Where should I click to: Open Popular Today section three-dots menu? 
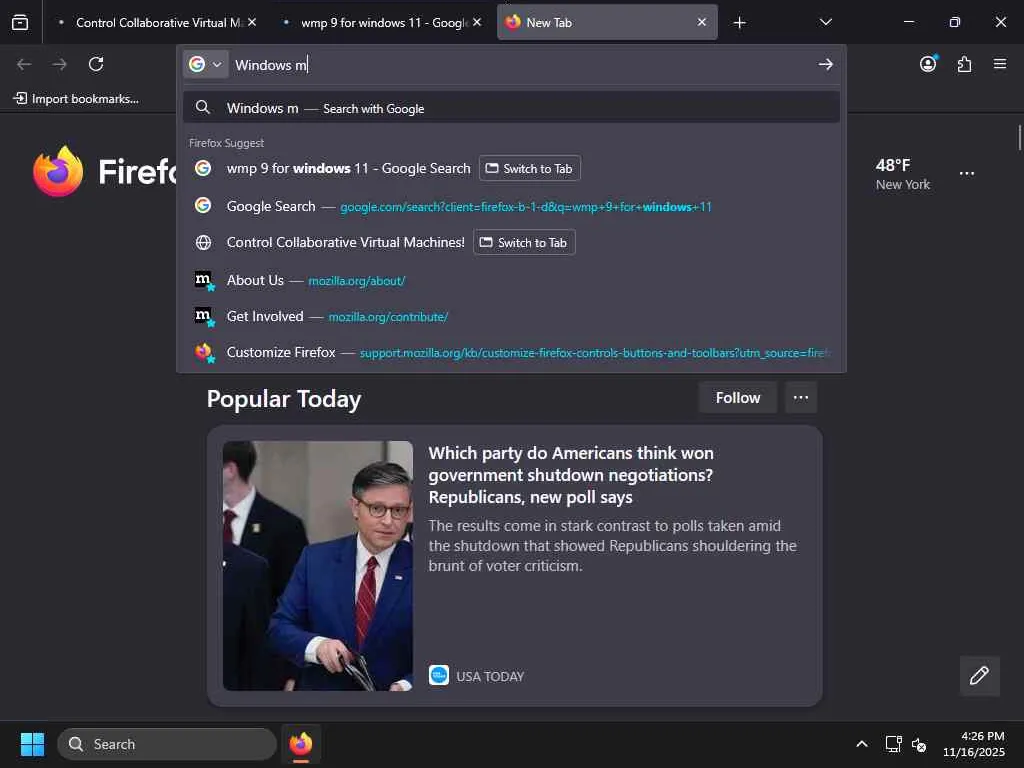point(801,398)
